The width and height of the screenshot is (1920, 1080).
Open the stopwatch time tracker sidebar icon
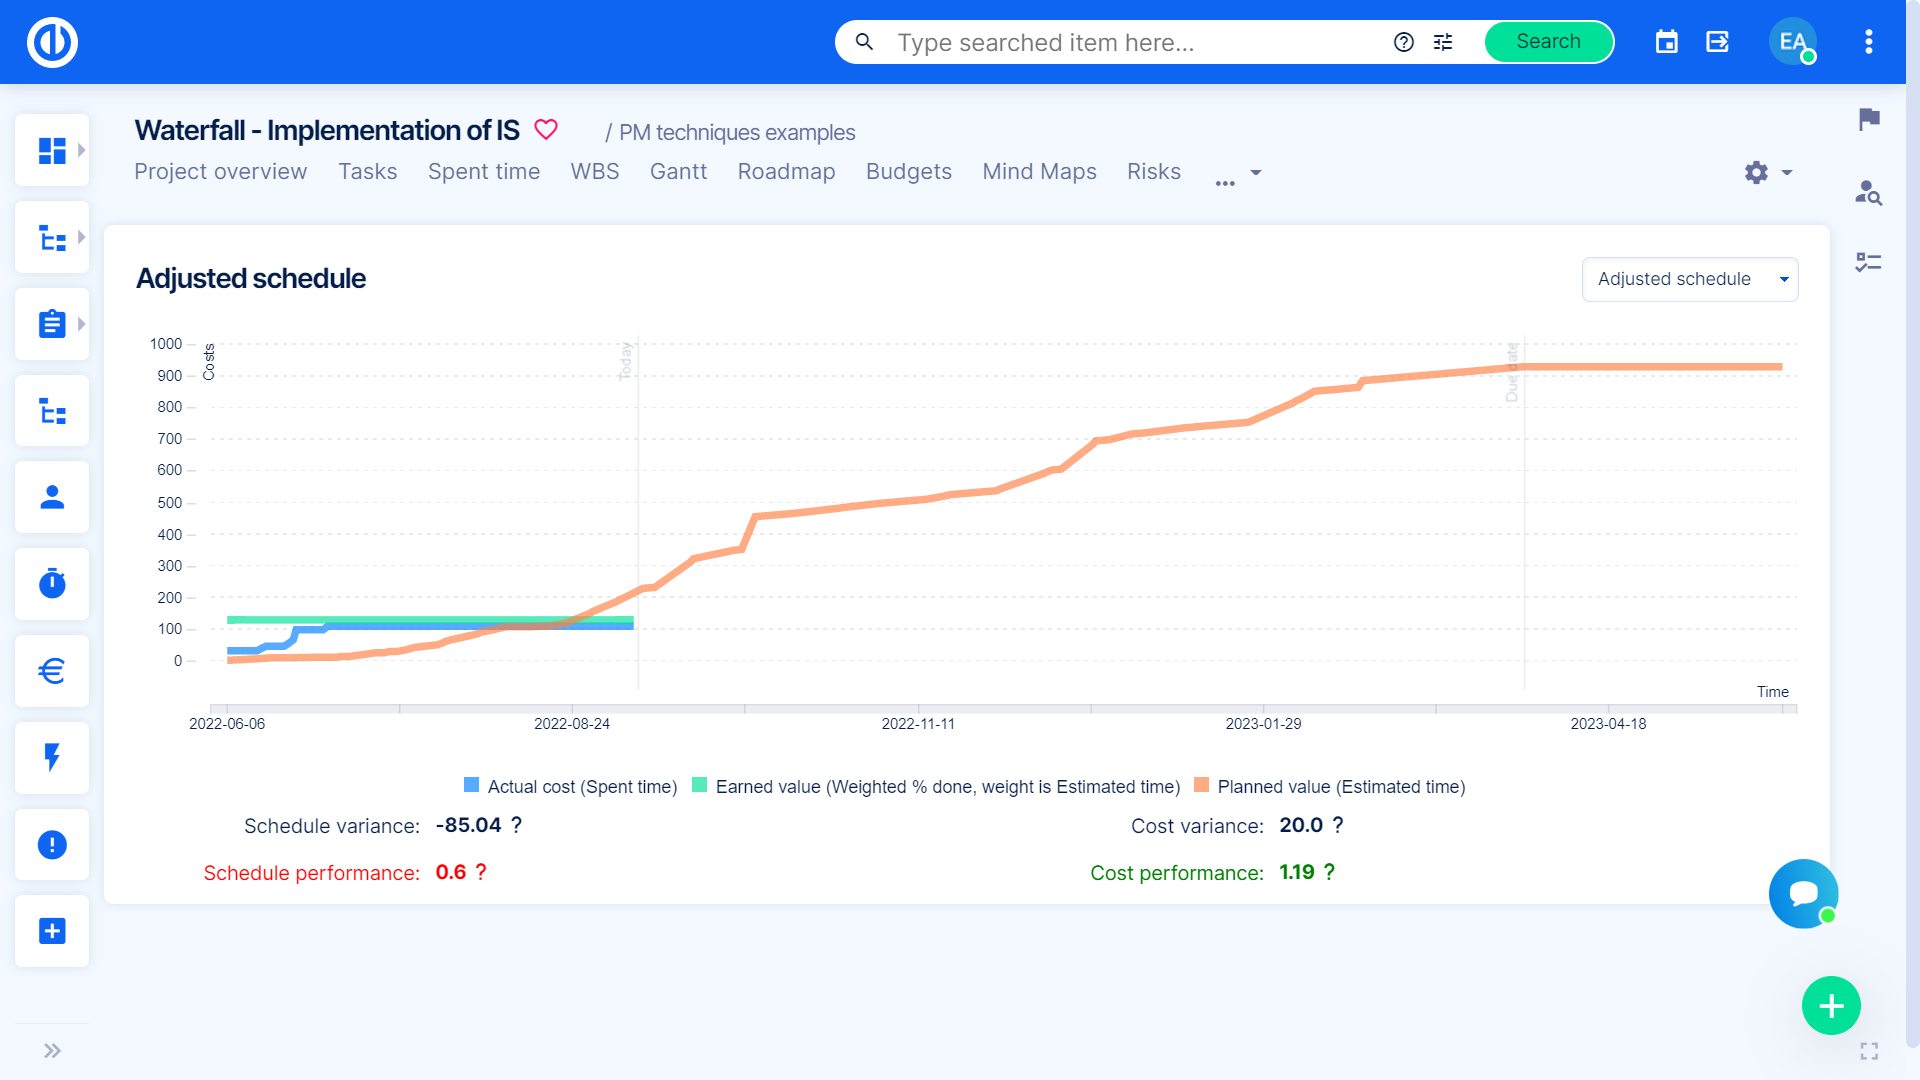[52, 584]
